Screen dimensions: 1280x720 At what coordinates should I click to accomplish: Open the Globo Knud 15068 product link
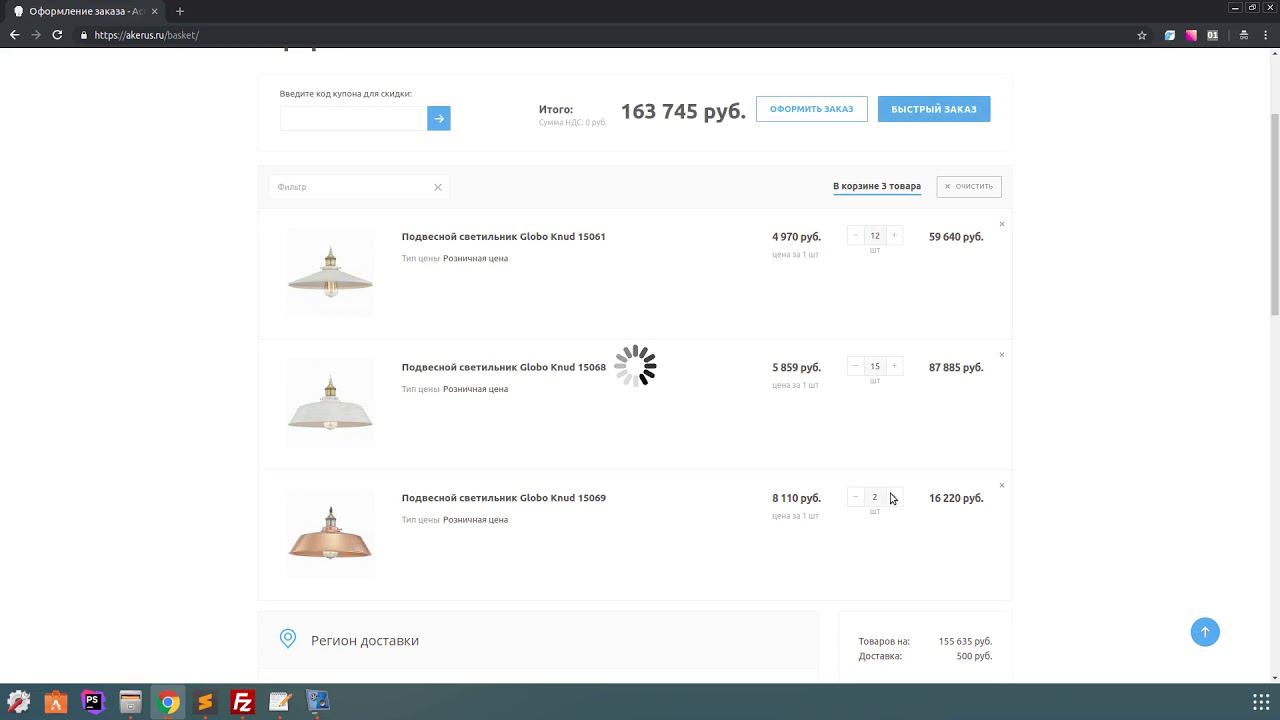point(503,367)
